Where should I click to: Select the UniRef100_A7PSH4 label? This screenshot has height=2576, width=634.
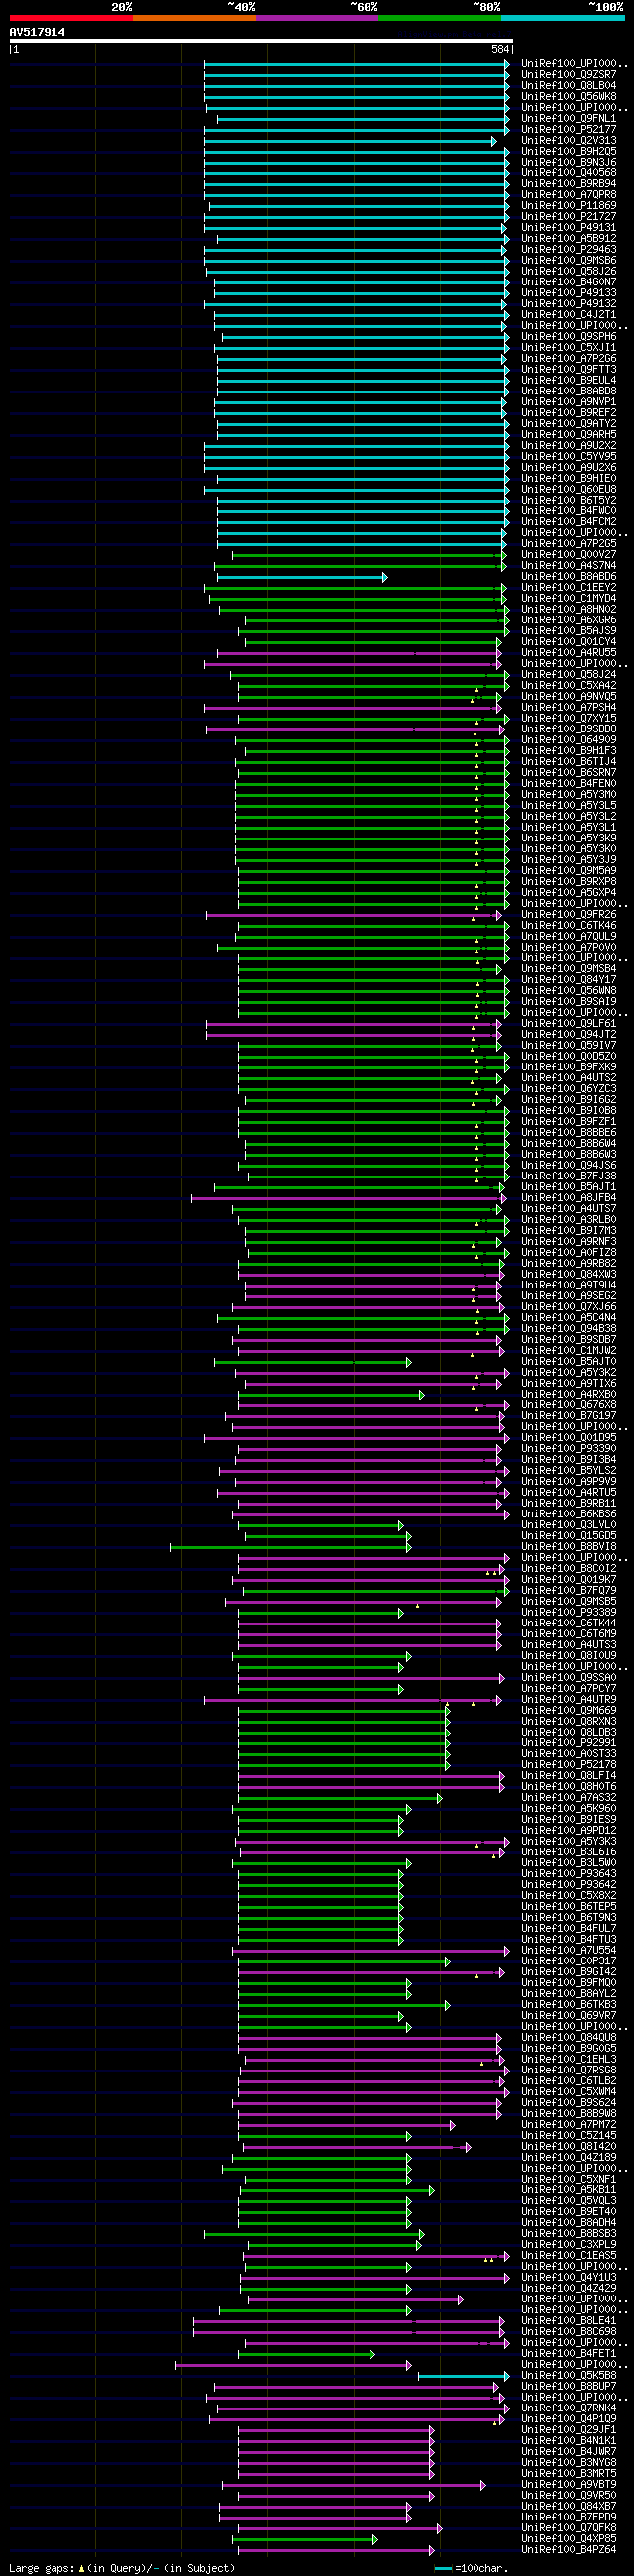point(568,708)
